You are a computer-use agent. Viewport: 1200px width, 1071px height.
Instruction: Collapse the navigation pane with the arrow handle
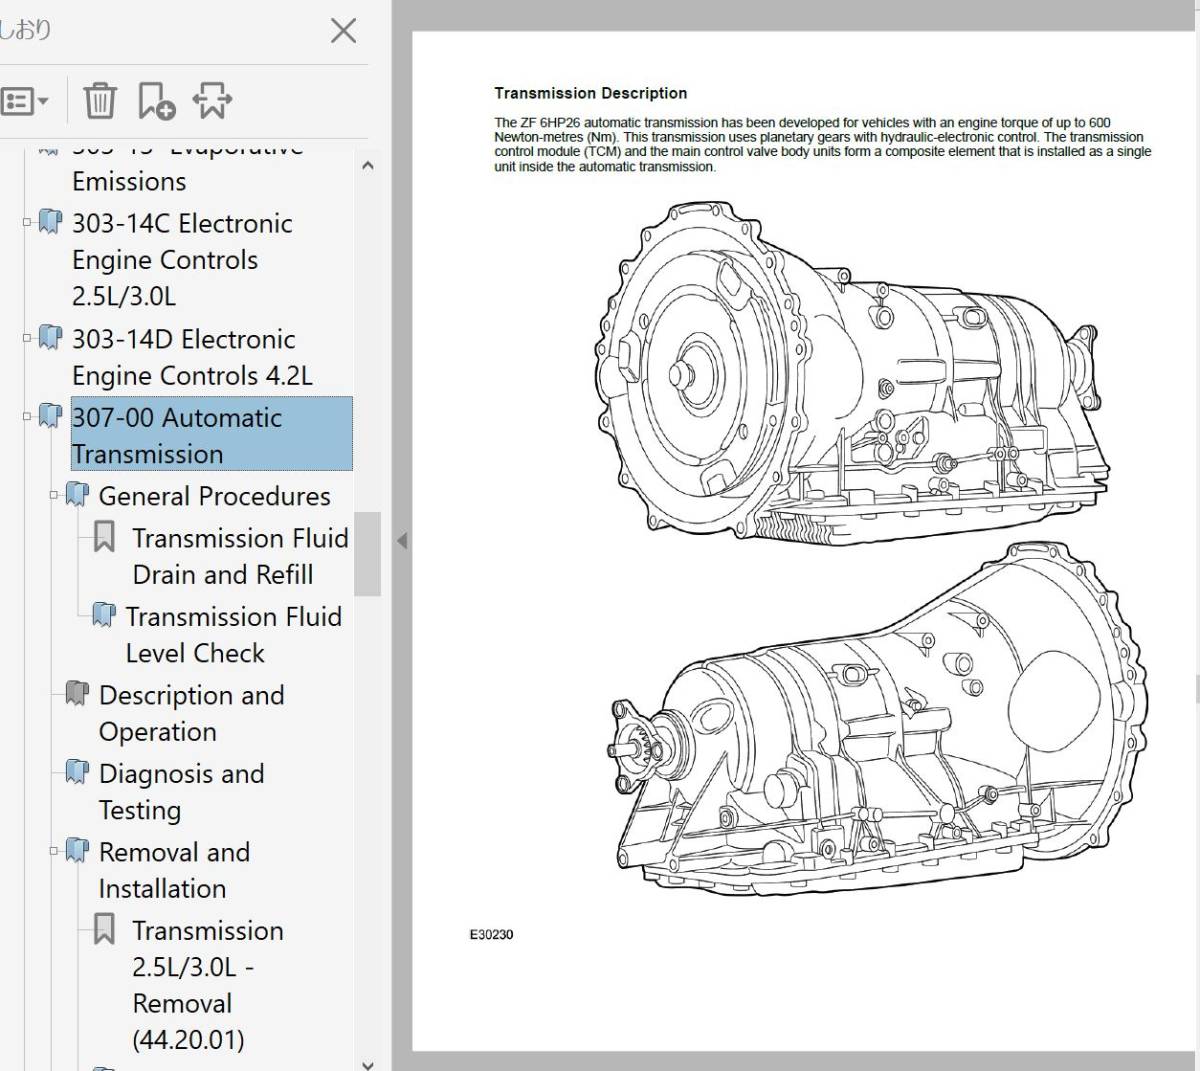[402, 541]
